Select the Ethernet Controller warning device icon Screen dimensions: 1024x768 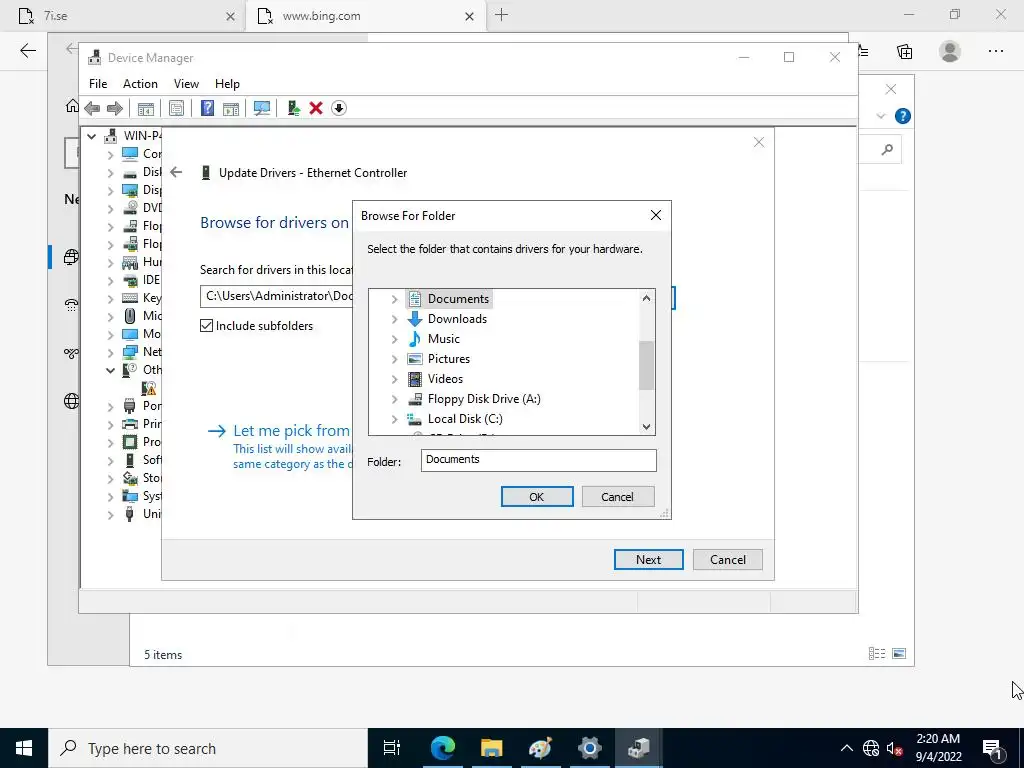150,388
